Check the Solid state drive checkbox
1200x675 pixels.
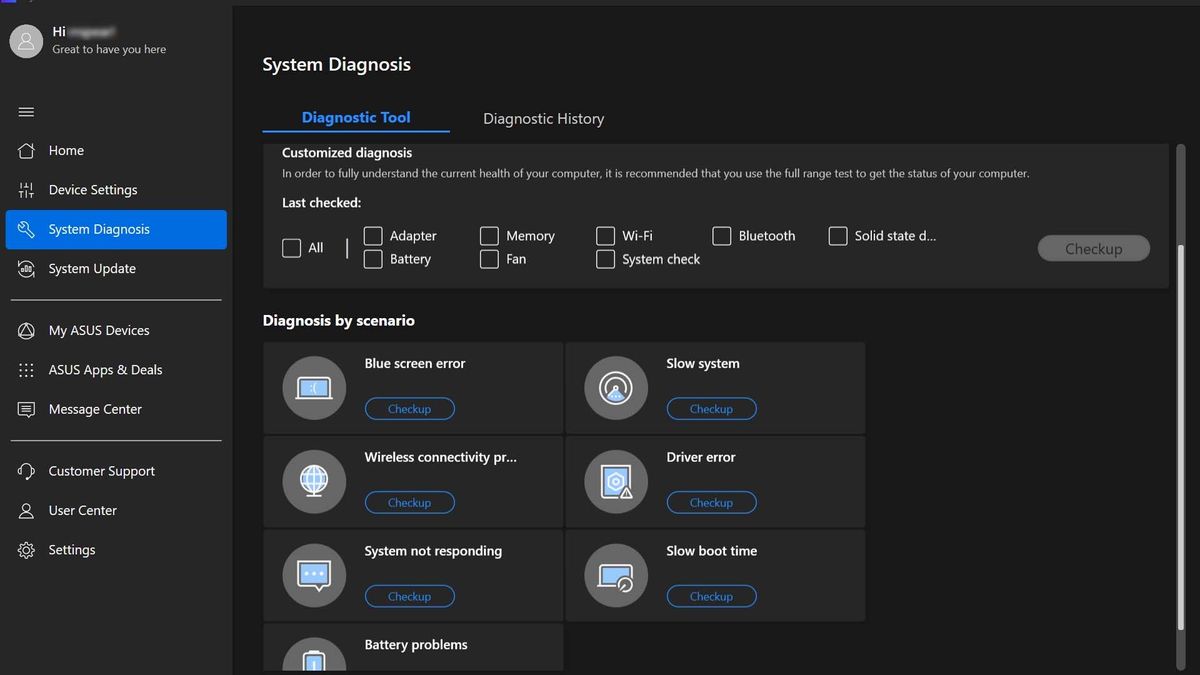pyautogui.click(x=838, y=236)
